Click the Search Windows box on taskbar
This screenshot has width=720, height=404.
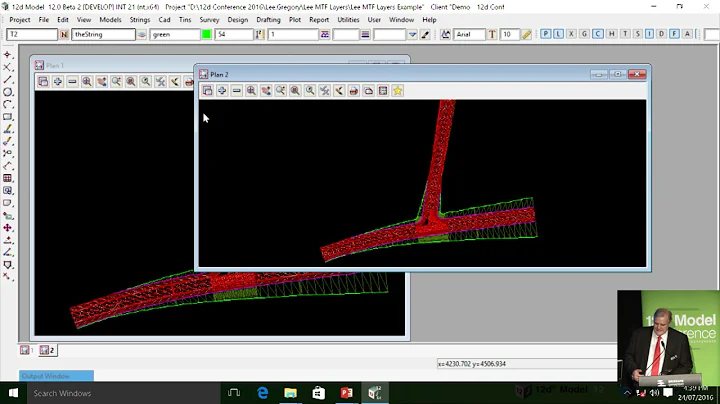123,393
